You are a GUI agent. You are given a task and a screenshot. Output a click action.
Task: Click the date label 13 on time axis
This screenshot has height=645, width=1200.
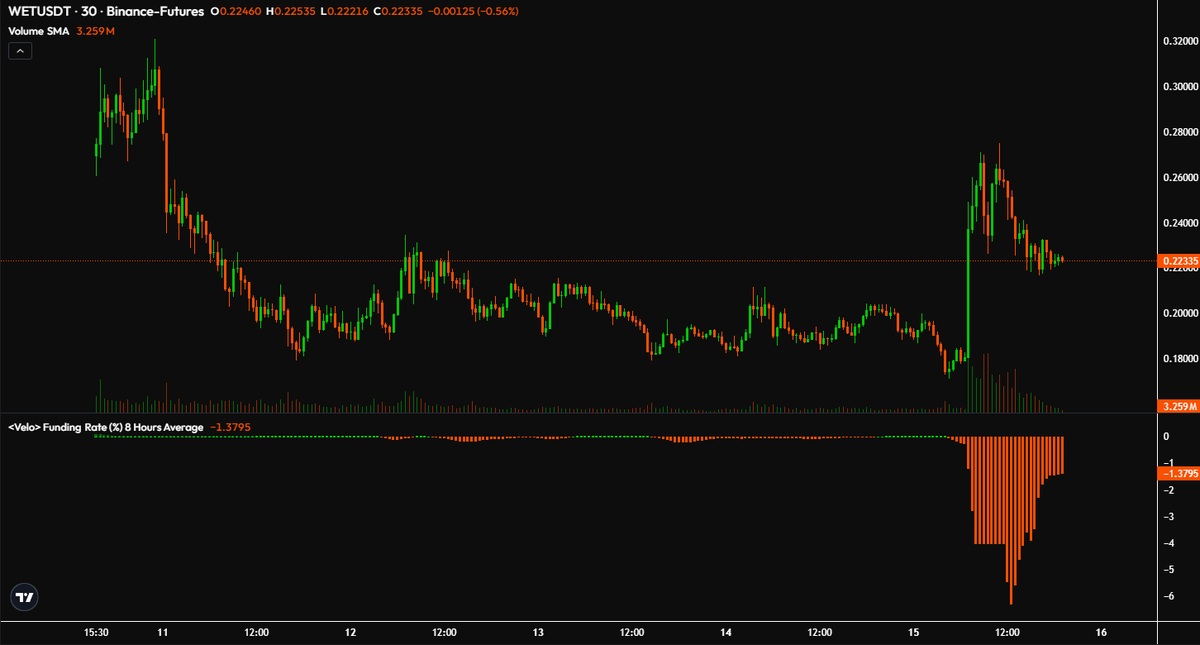[538, 632]
